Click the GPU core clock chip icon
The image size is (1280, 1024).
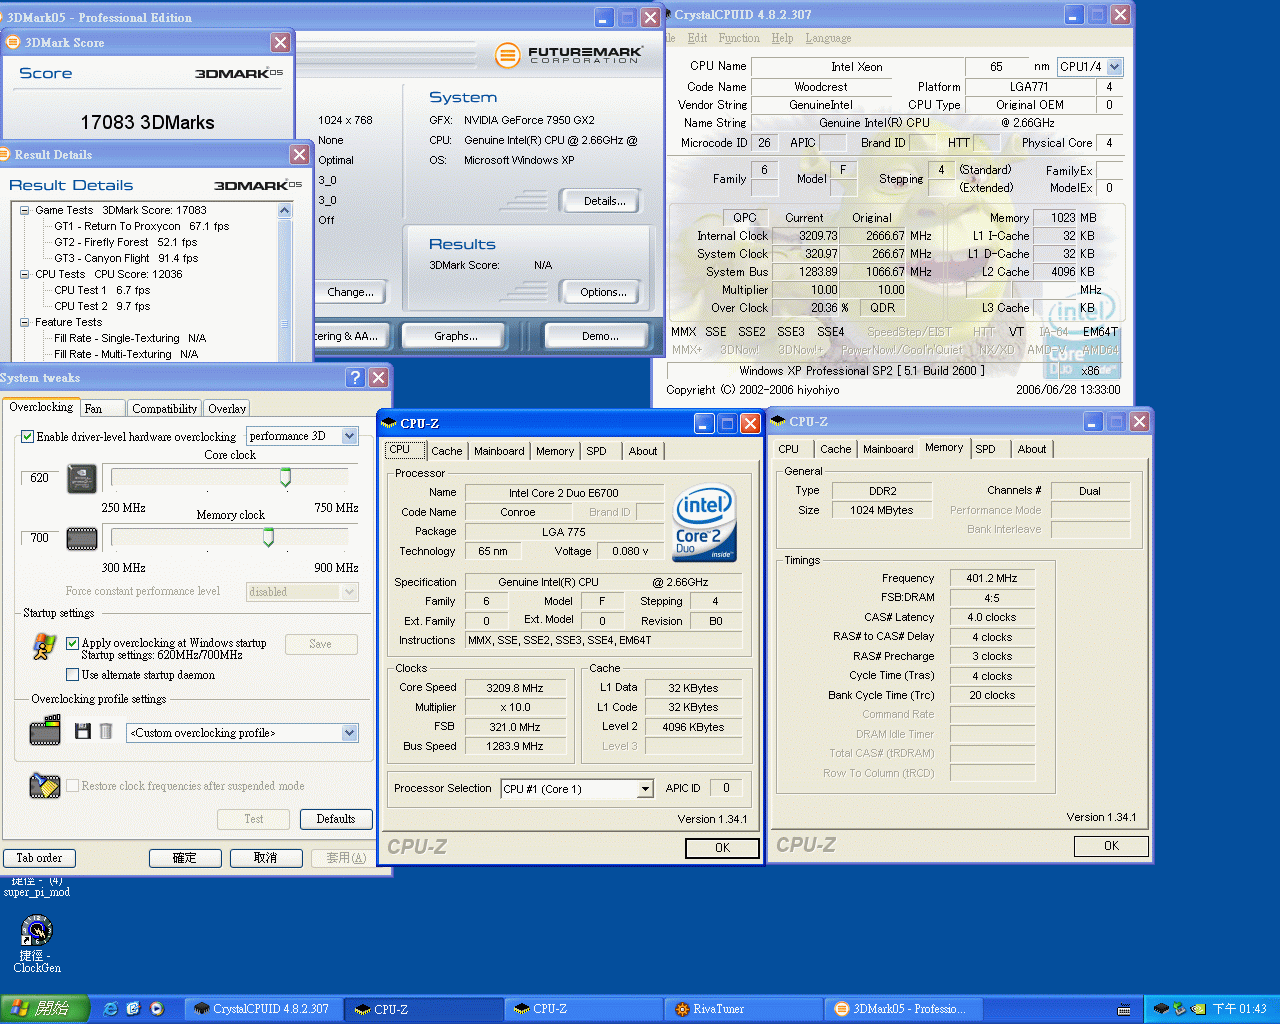point(81,479)
